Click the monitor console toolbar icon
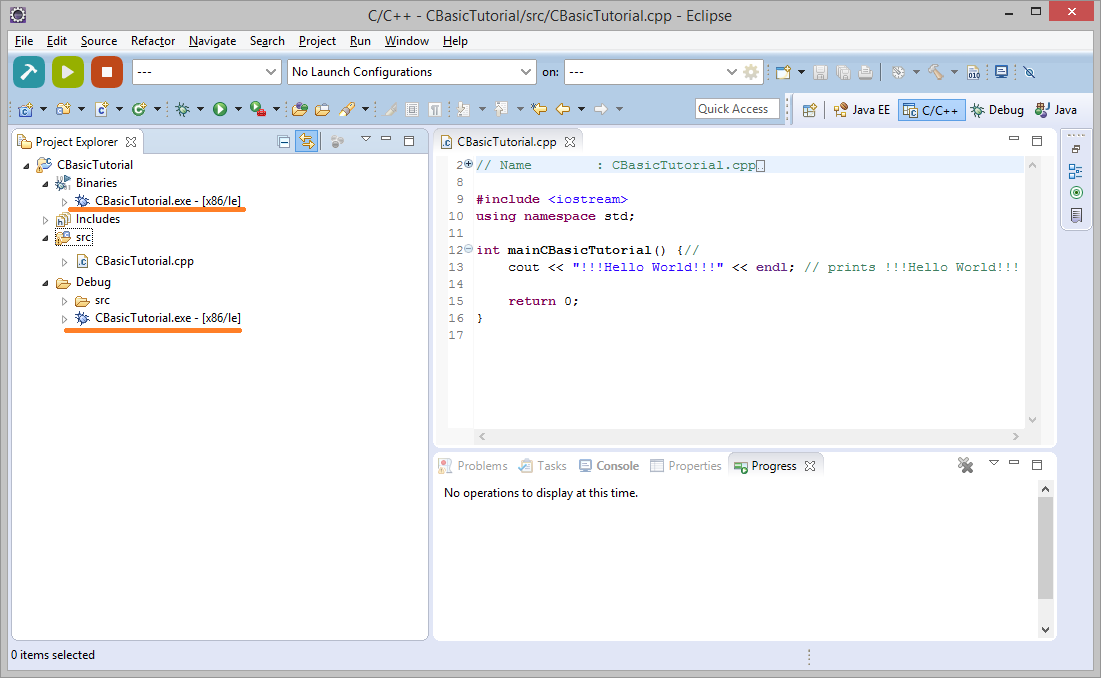Screen dimensions: 1101x678 [1002, 72]
